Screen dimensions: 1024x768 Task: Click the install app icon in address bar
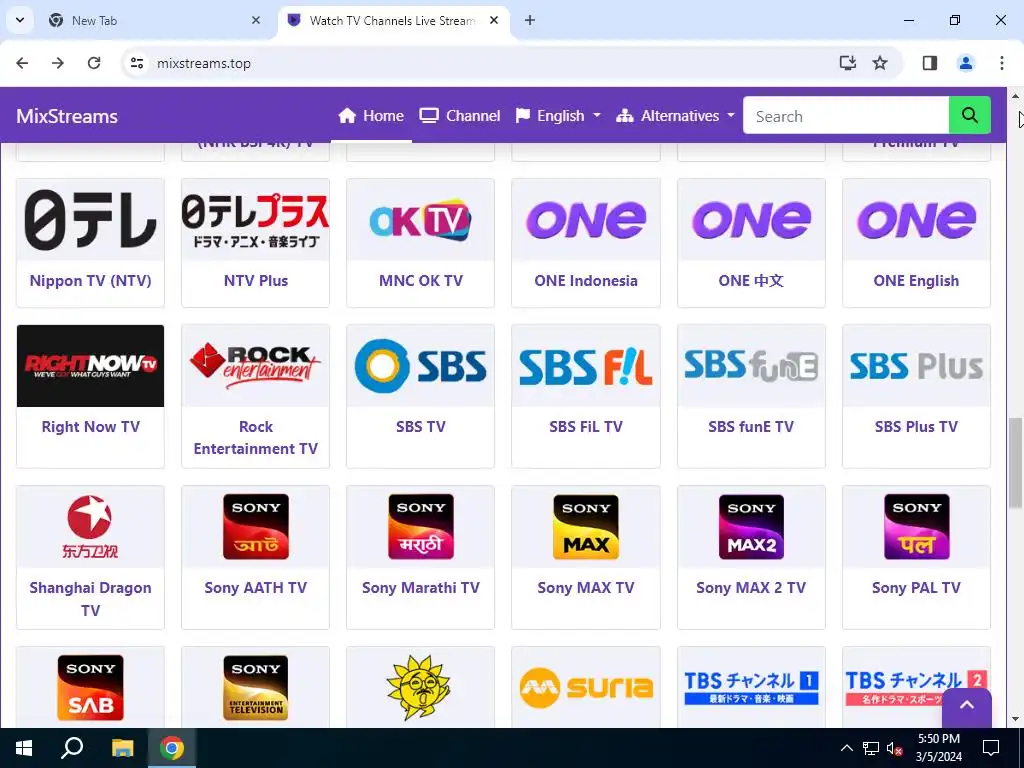pyautogui.click(x=847, y=63)
